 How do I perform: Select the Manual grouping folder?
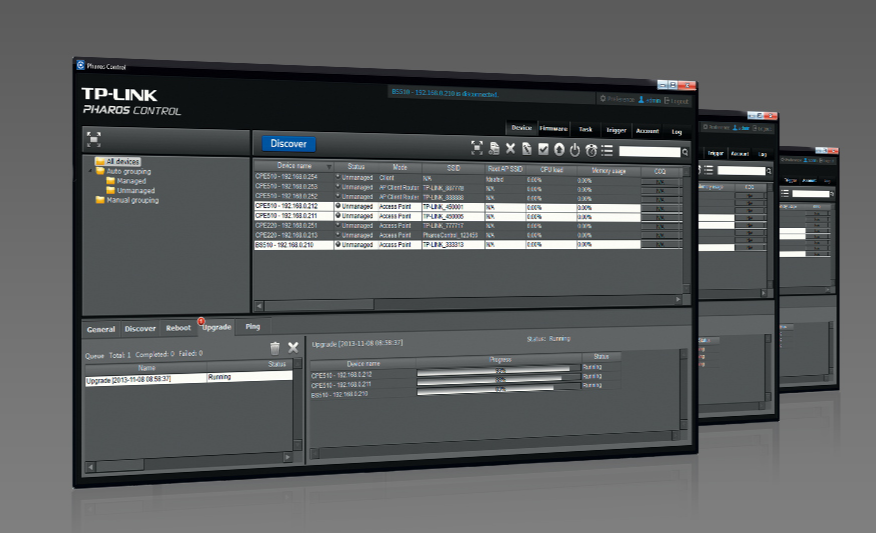coord(131,200)
